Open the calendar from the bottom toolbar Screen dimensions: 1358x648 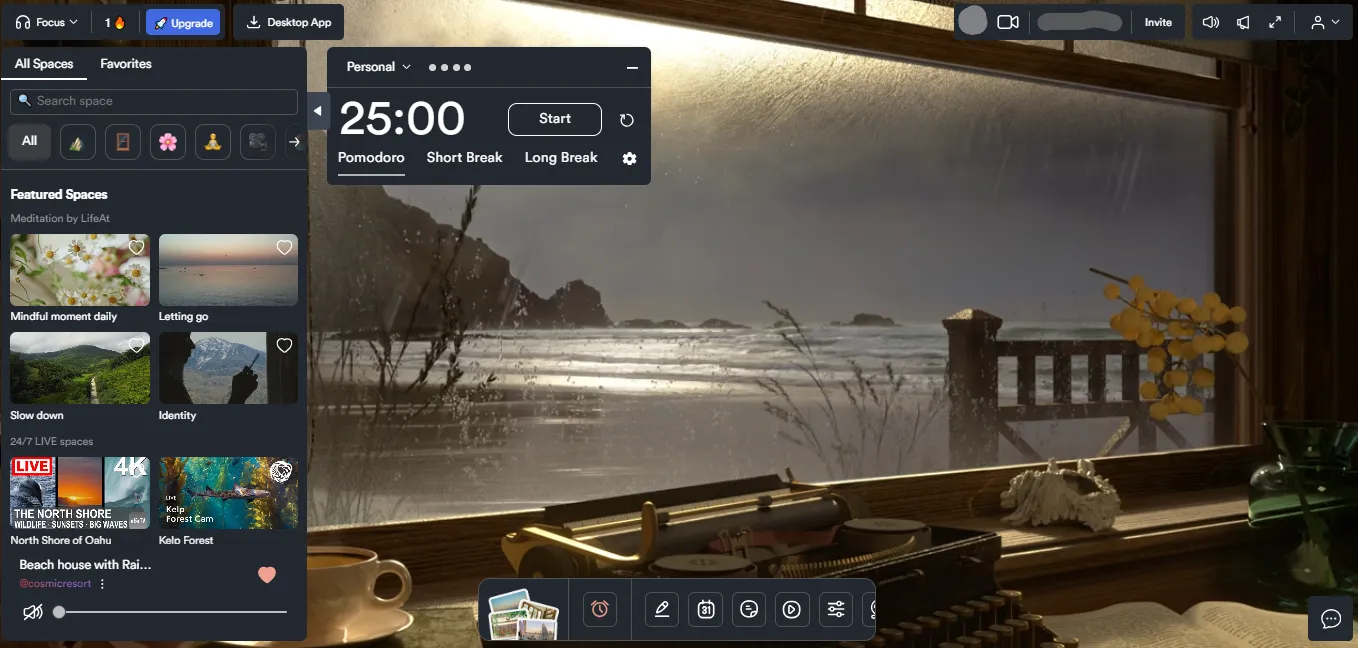[705, 609]
